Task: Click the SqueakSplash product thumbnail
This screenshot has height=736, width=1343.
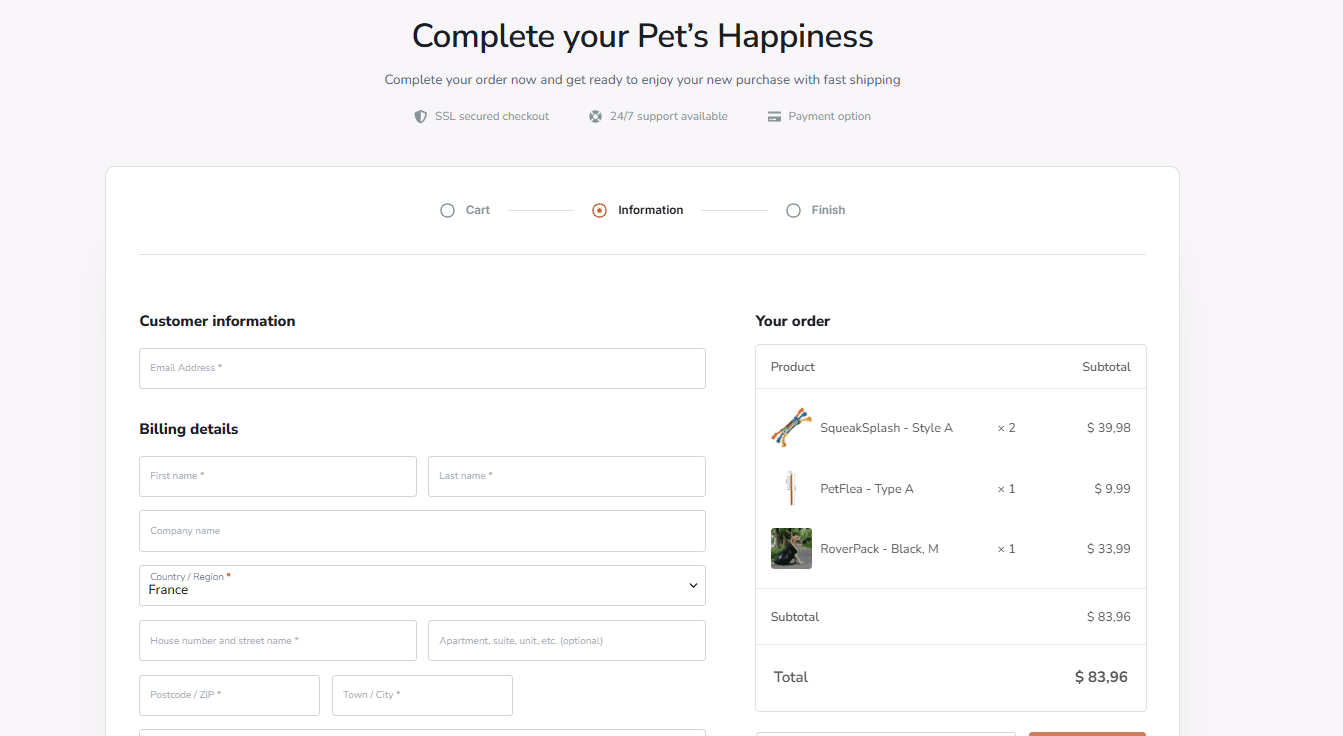Action: (x=791, y=427)
